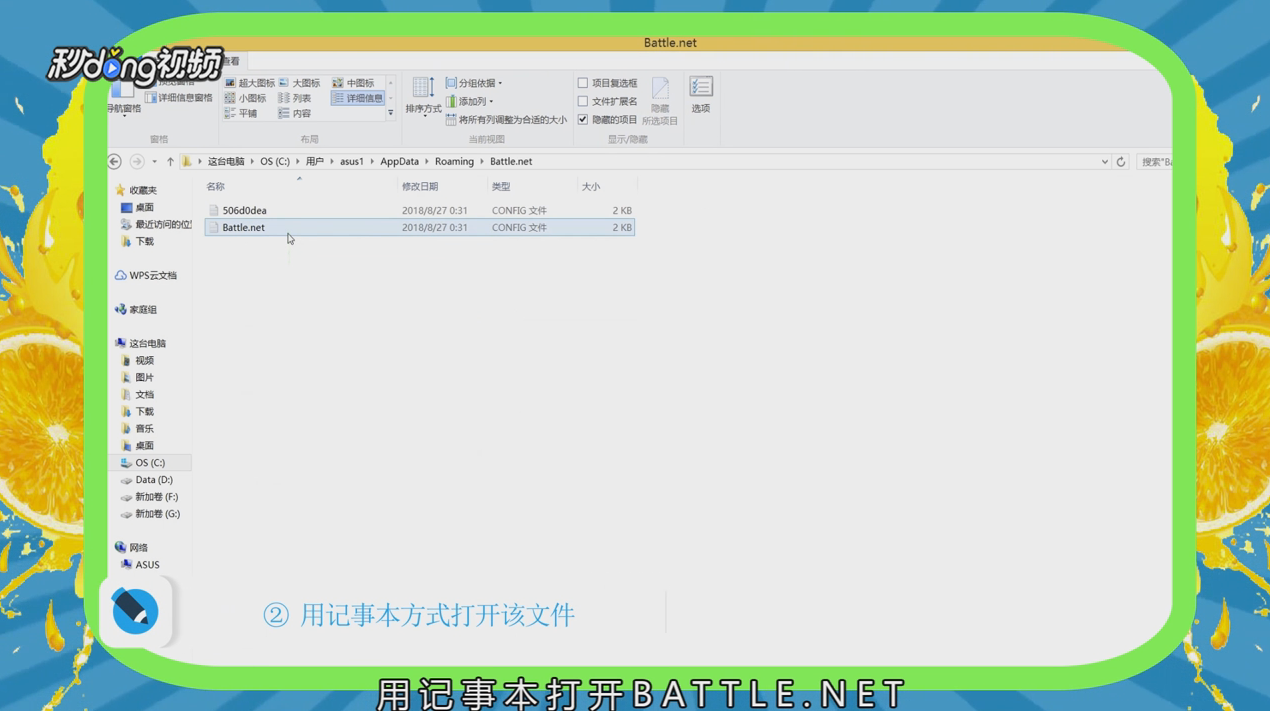The height and width of the screenshot is (711, 1270).
Task: Click asus1 in the address path
Action: point(352,161)
